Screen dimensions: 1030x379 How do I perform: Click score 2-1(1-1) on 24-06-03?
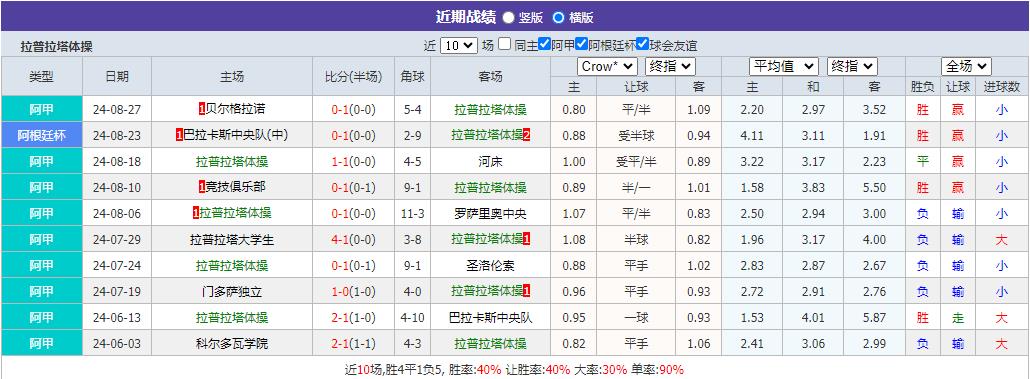(353, 344)
